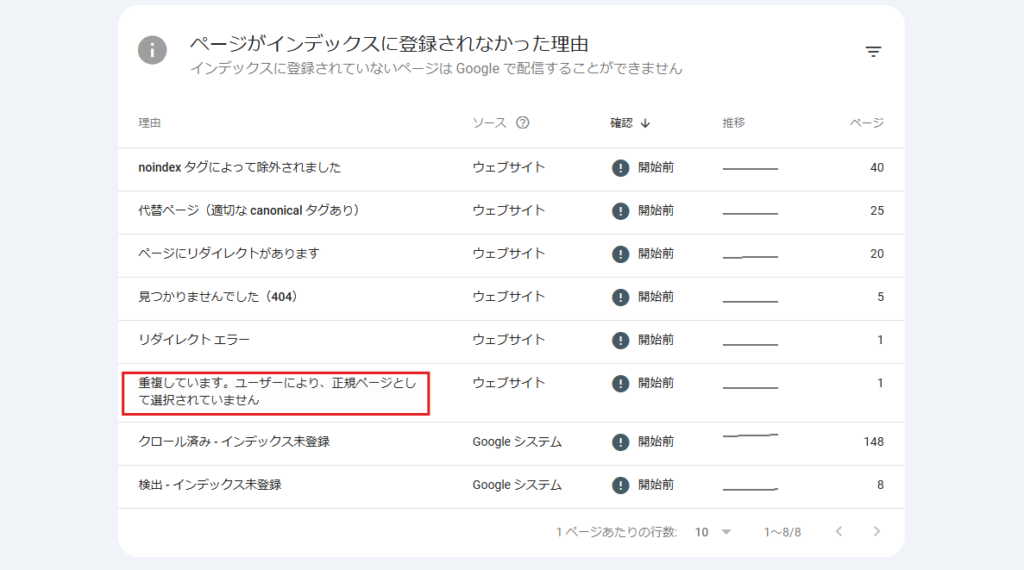The width and height of the screenshot is (1024, 570).
Task: Click Google システム source in クロール済み row
Action: coord(517,442)
